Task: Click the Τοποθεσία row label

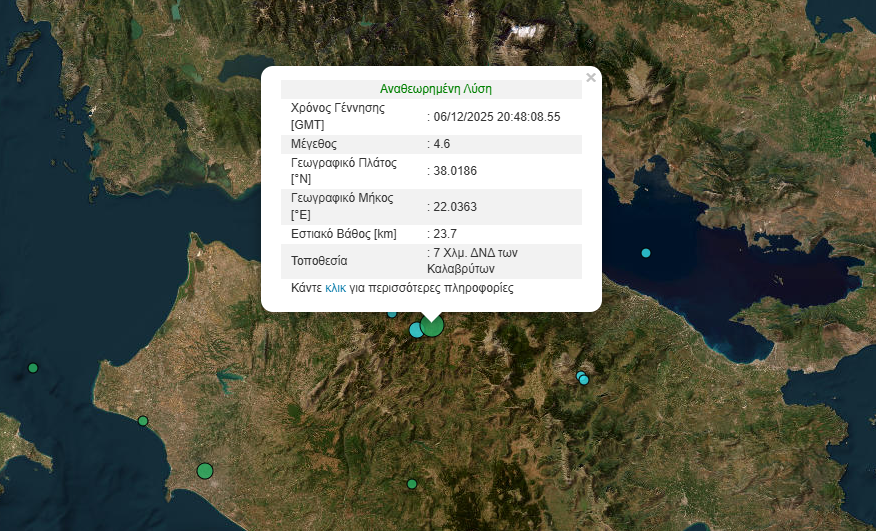Action: [x=319, y=261]
